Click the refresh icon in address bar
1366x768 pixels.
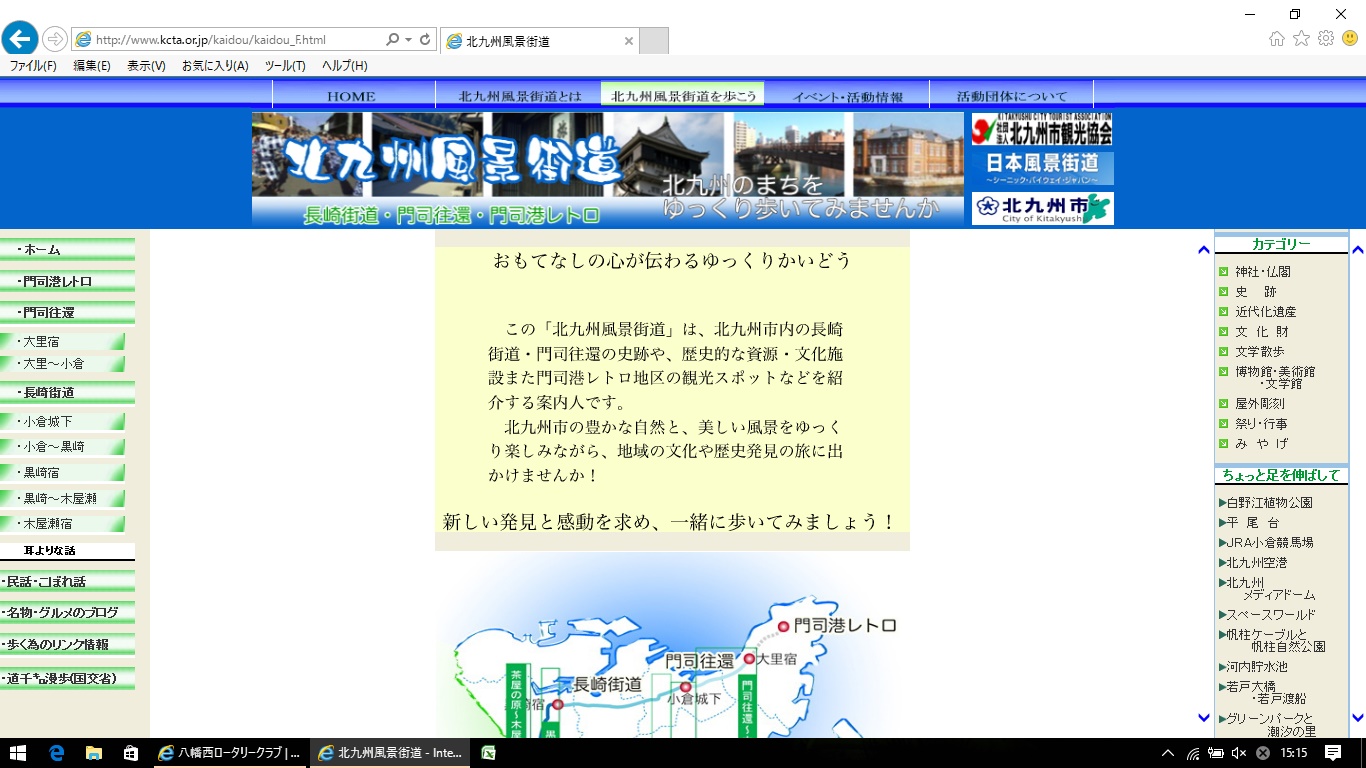point(425,40)
